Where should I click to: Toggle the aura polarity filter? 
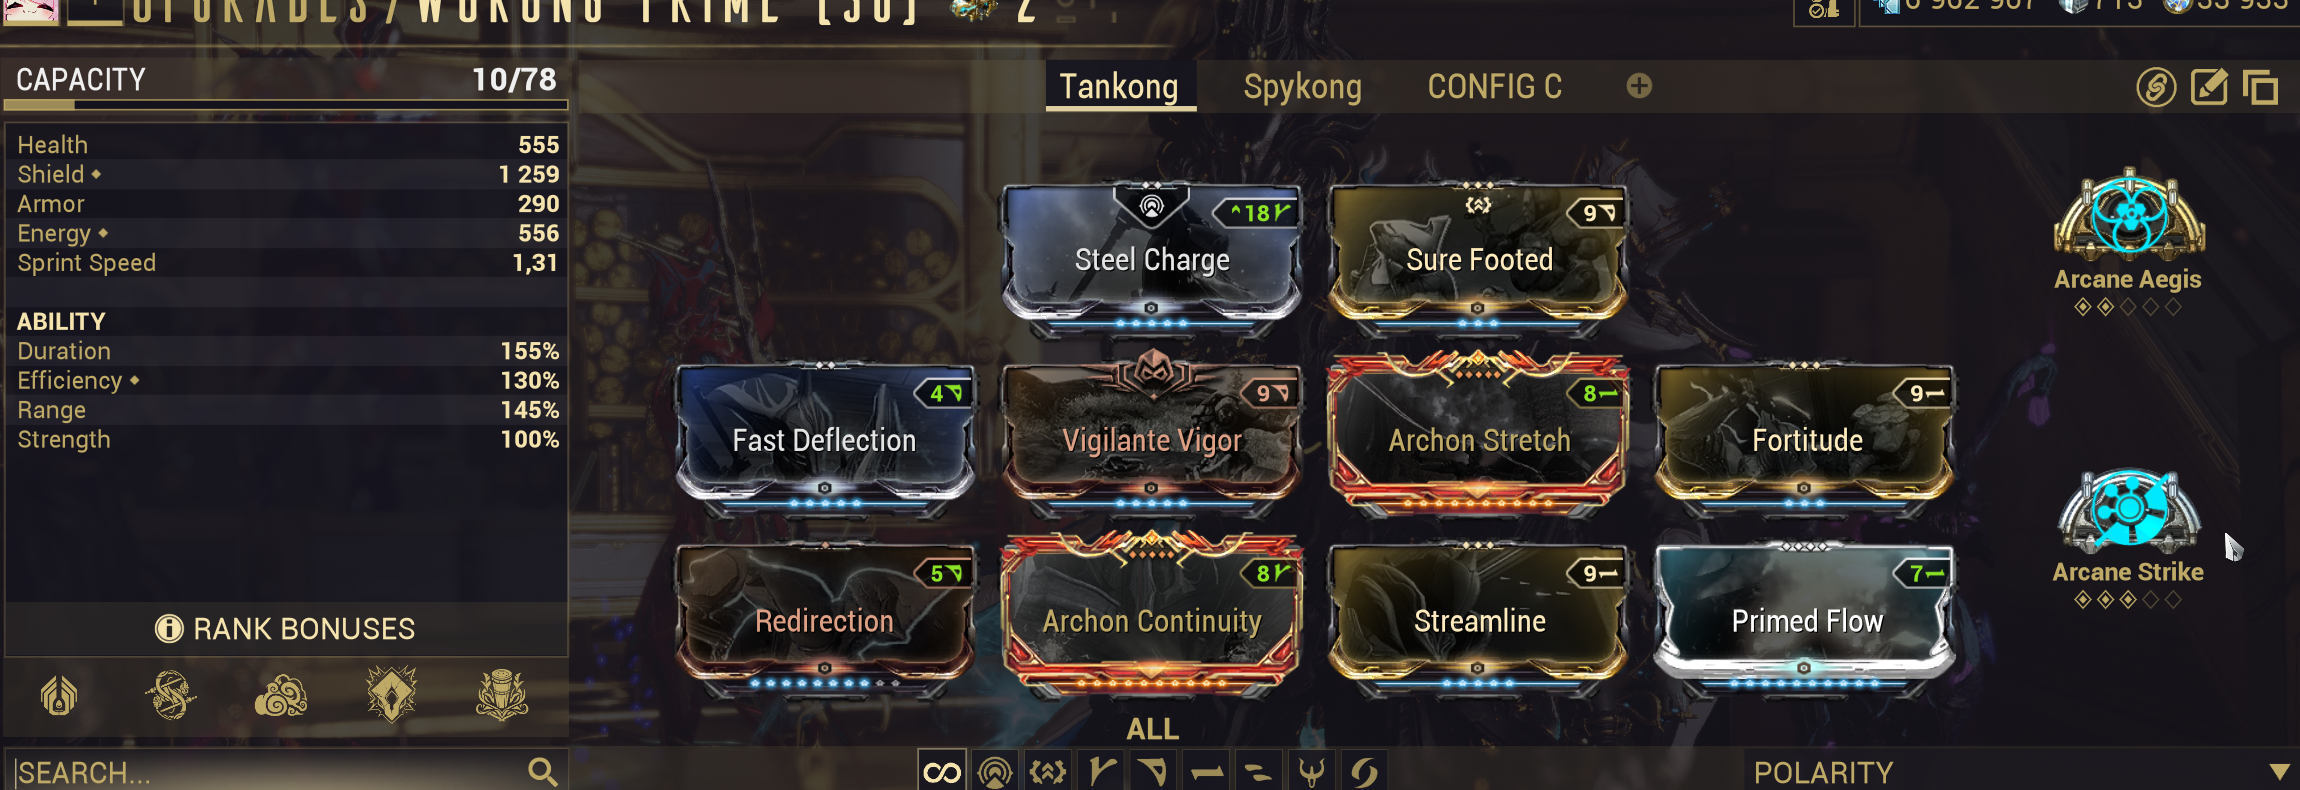[x=995, y=772]
